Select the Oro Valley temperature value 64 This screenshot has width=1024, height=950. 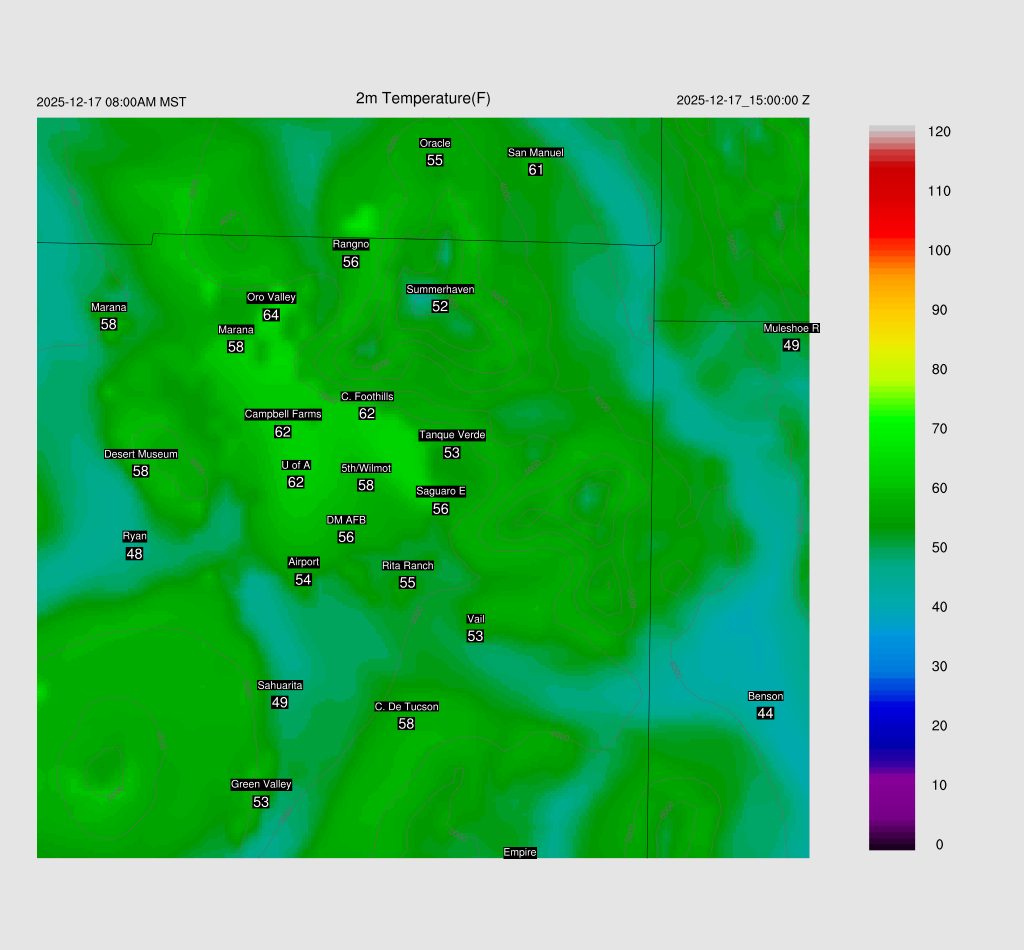(x=271, y=315)
